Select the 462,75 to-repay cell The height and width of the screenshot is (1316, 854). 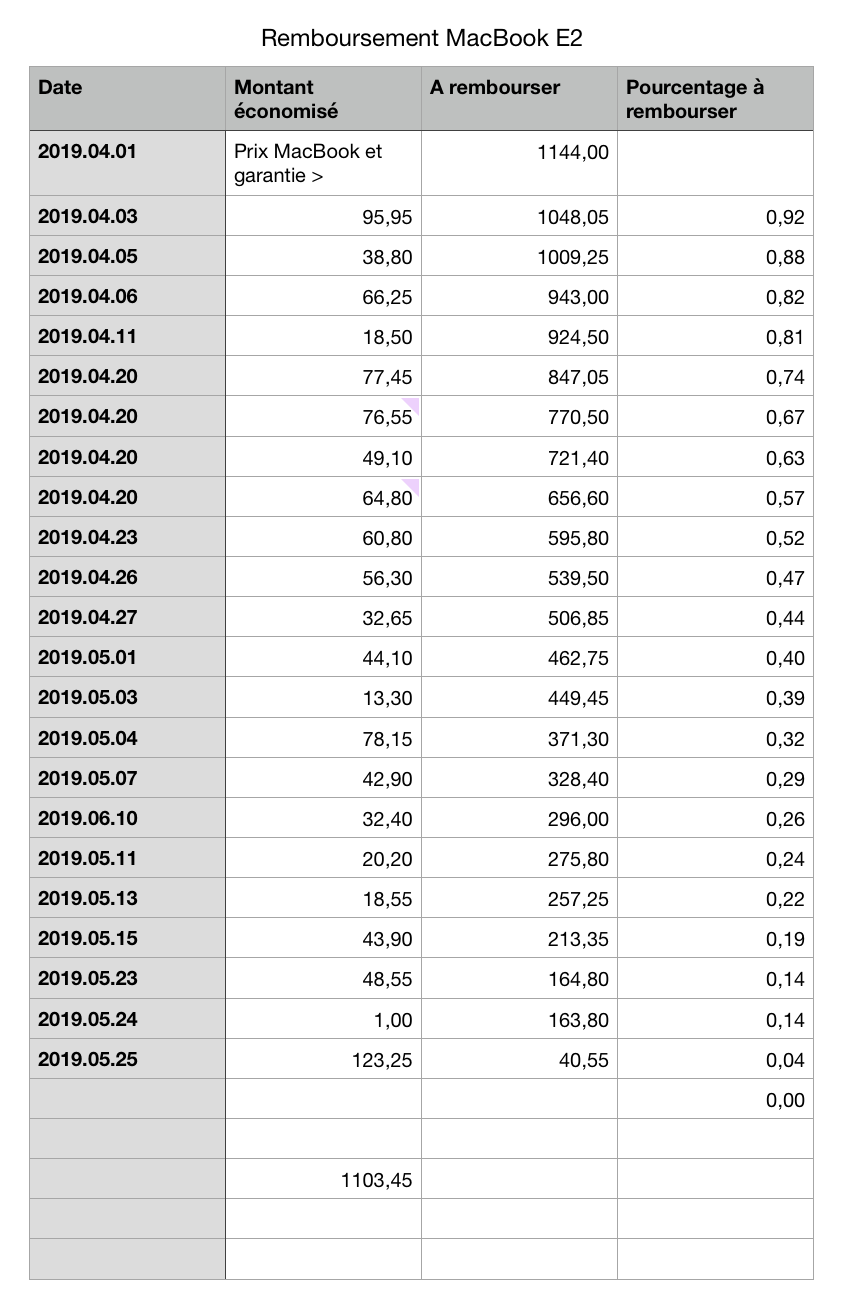pyautogui.click(x=519, y=658)
